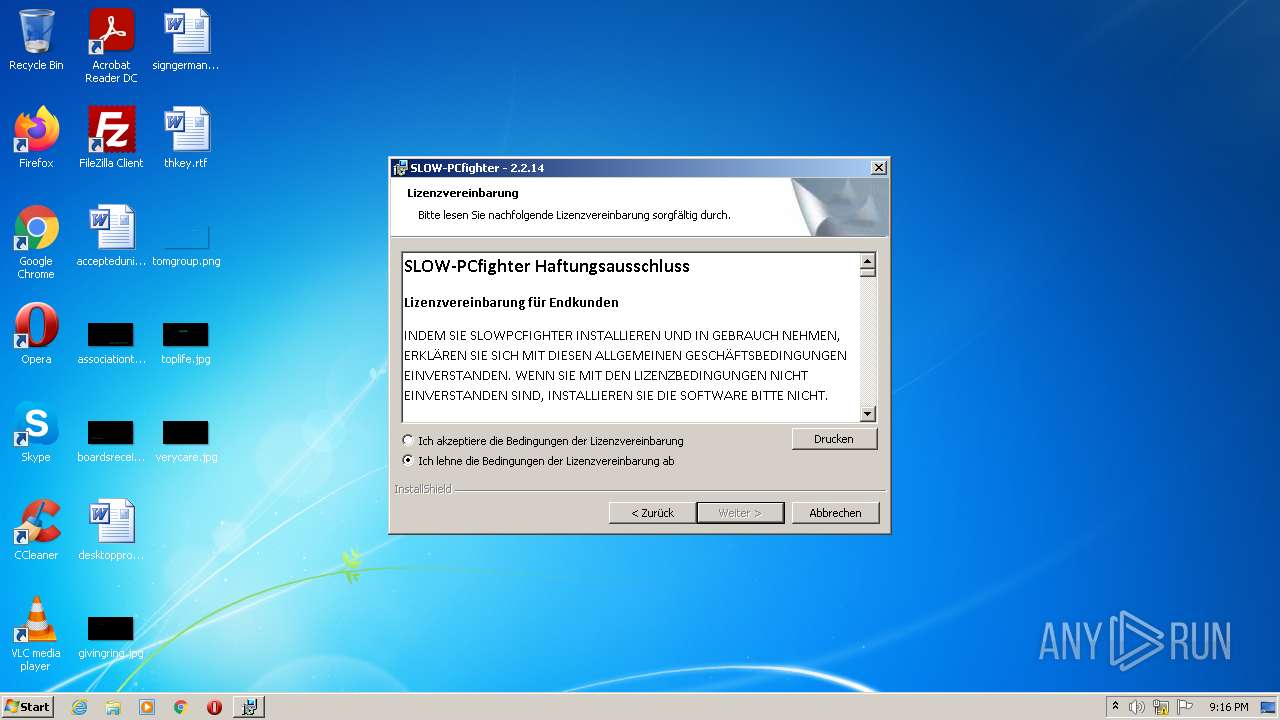The image size is (1280, 720).
Task: Open Firefox desktop shortcut
Action: click(x=36, y=138)
